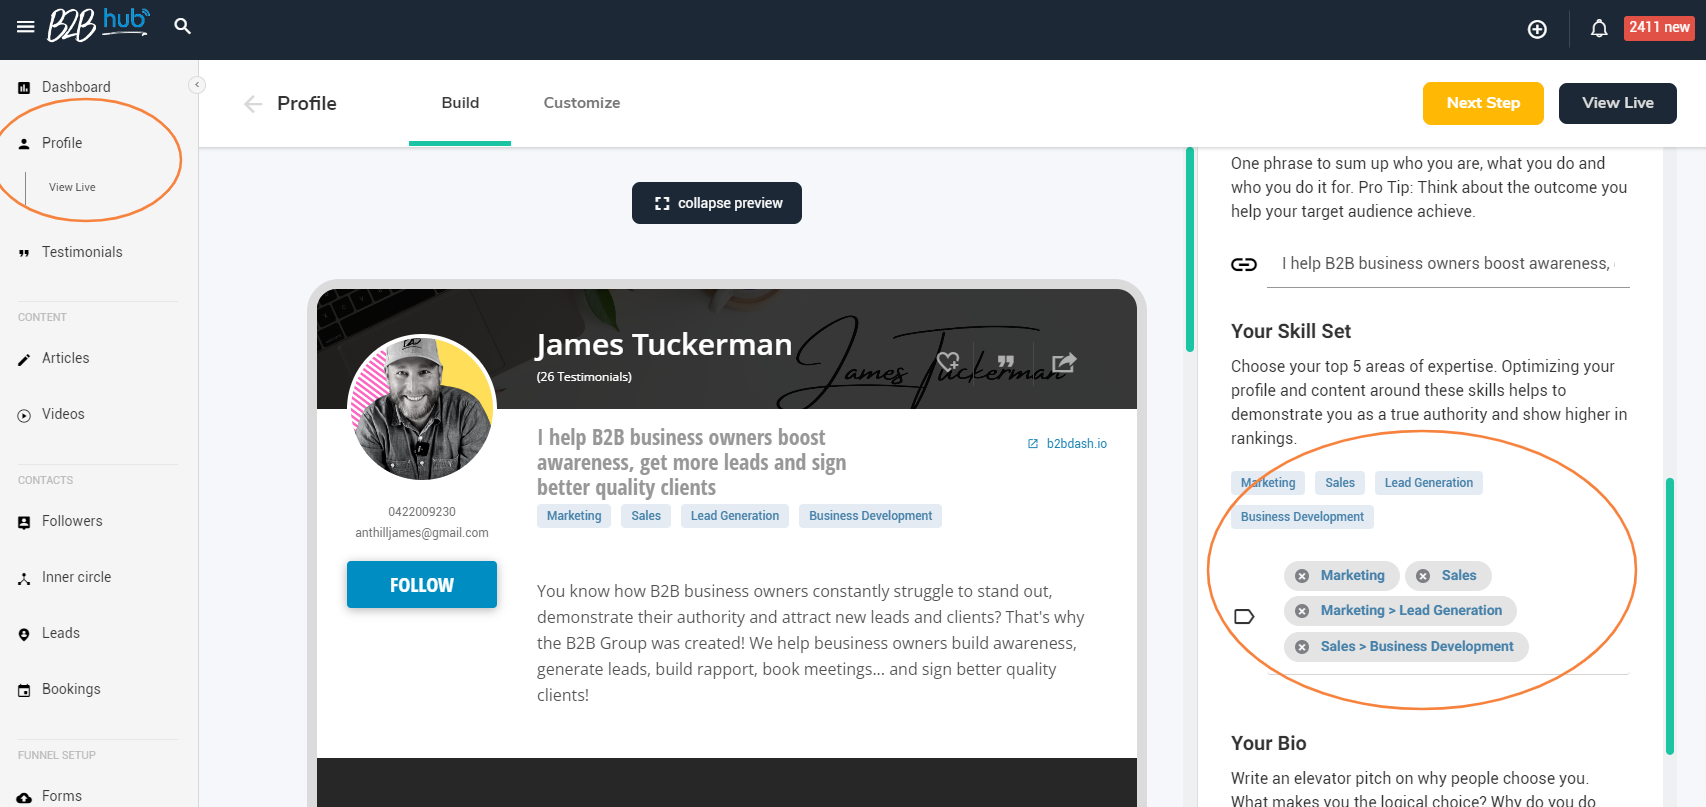The image size is (1706, 807).
Task: Click View Live sidebar sub-item
Action: tap(72, 187)
